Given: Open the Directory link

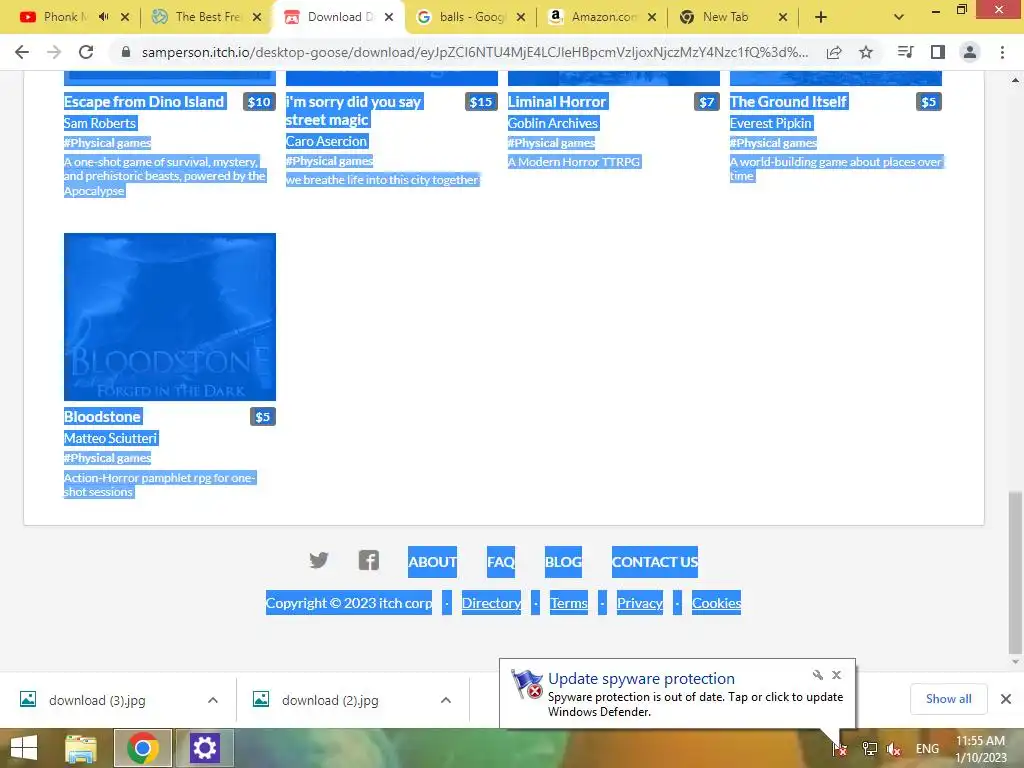Looking at the screenshot, I should (x=491, y=603).
